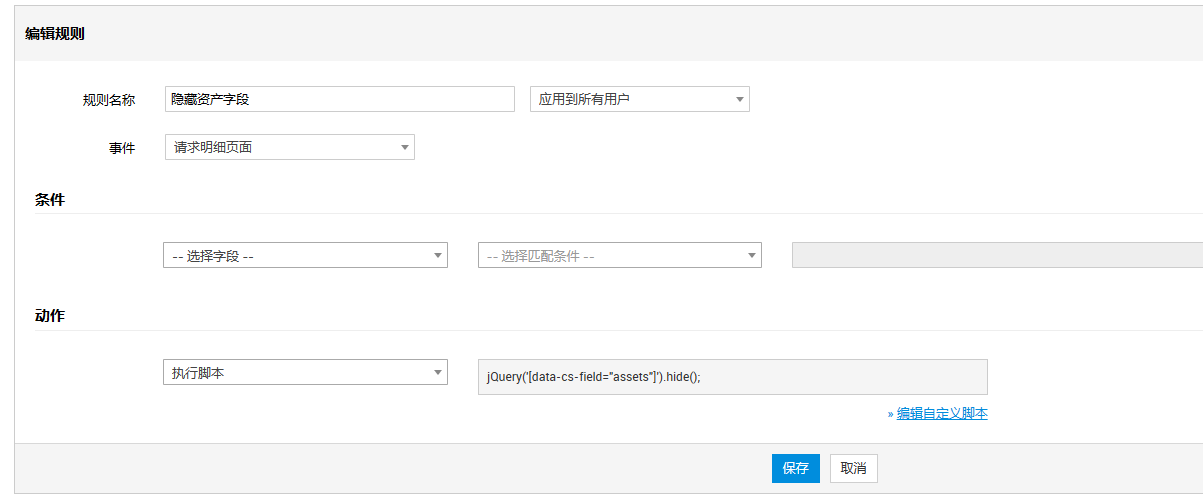Screen dimensions: 1203x502
Task: Open the 执行脚本 action dropdown
Action: (305, 372)
